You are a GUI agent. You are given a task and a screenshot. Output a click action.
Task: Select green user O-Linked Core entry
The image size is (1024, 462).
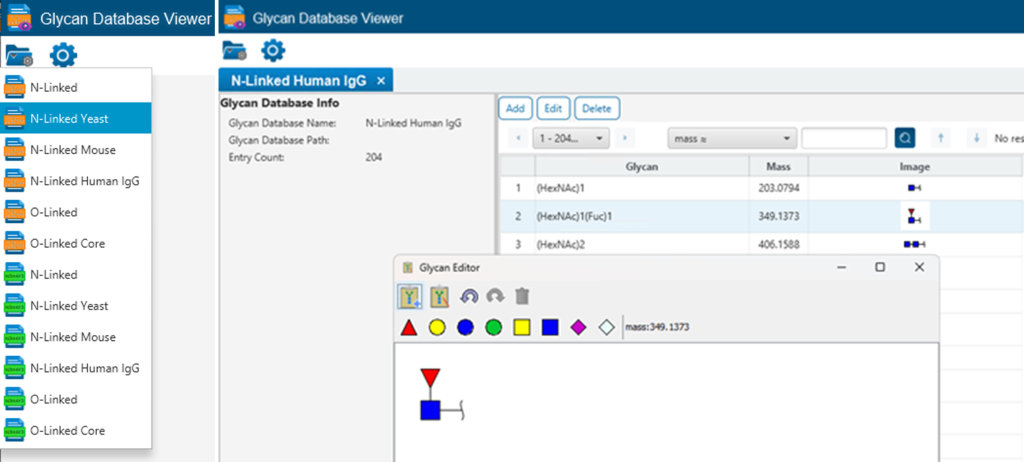coord(76,431)
